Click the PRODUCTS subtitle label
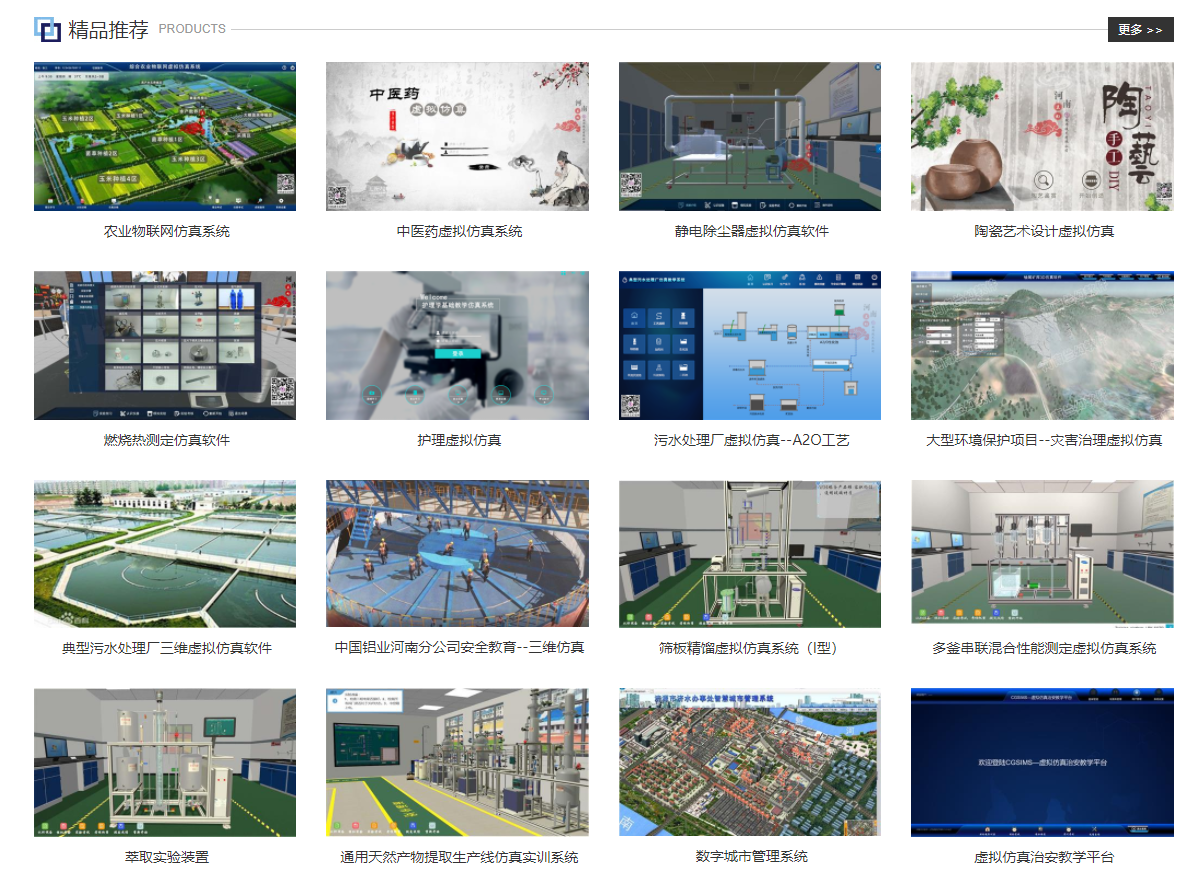This screenshot has width=1194, height=878. pos(192,29)
